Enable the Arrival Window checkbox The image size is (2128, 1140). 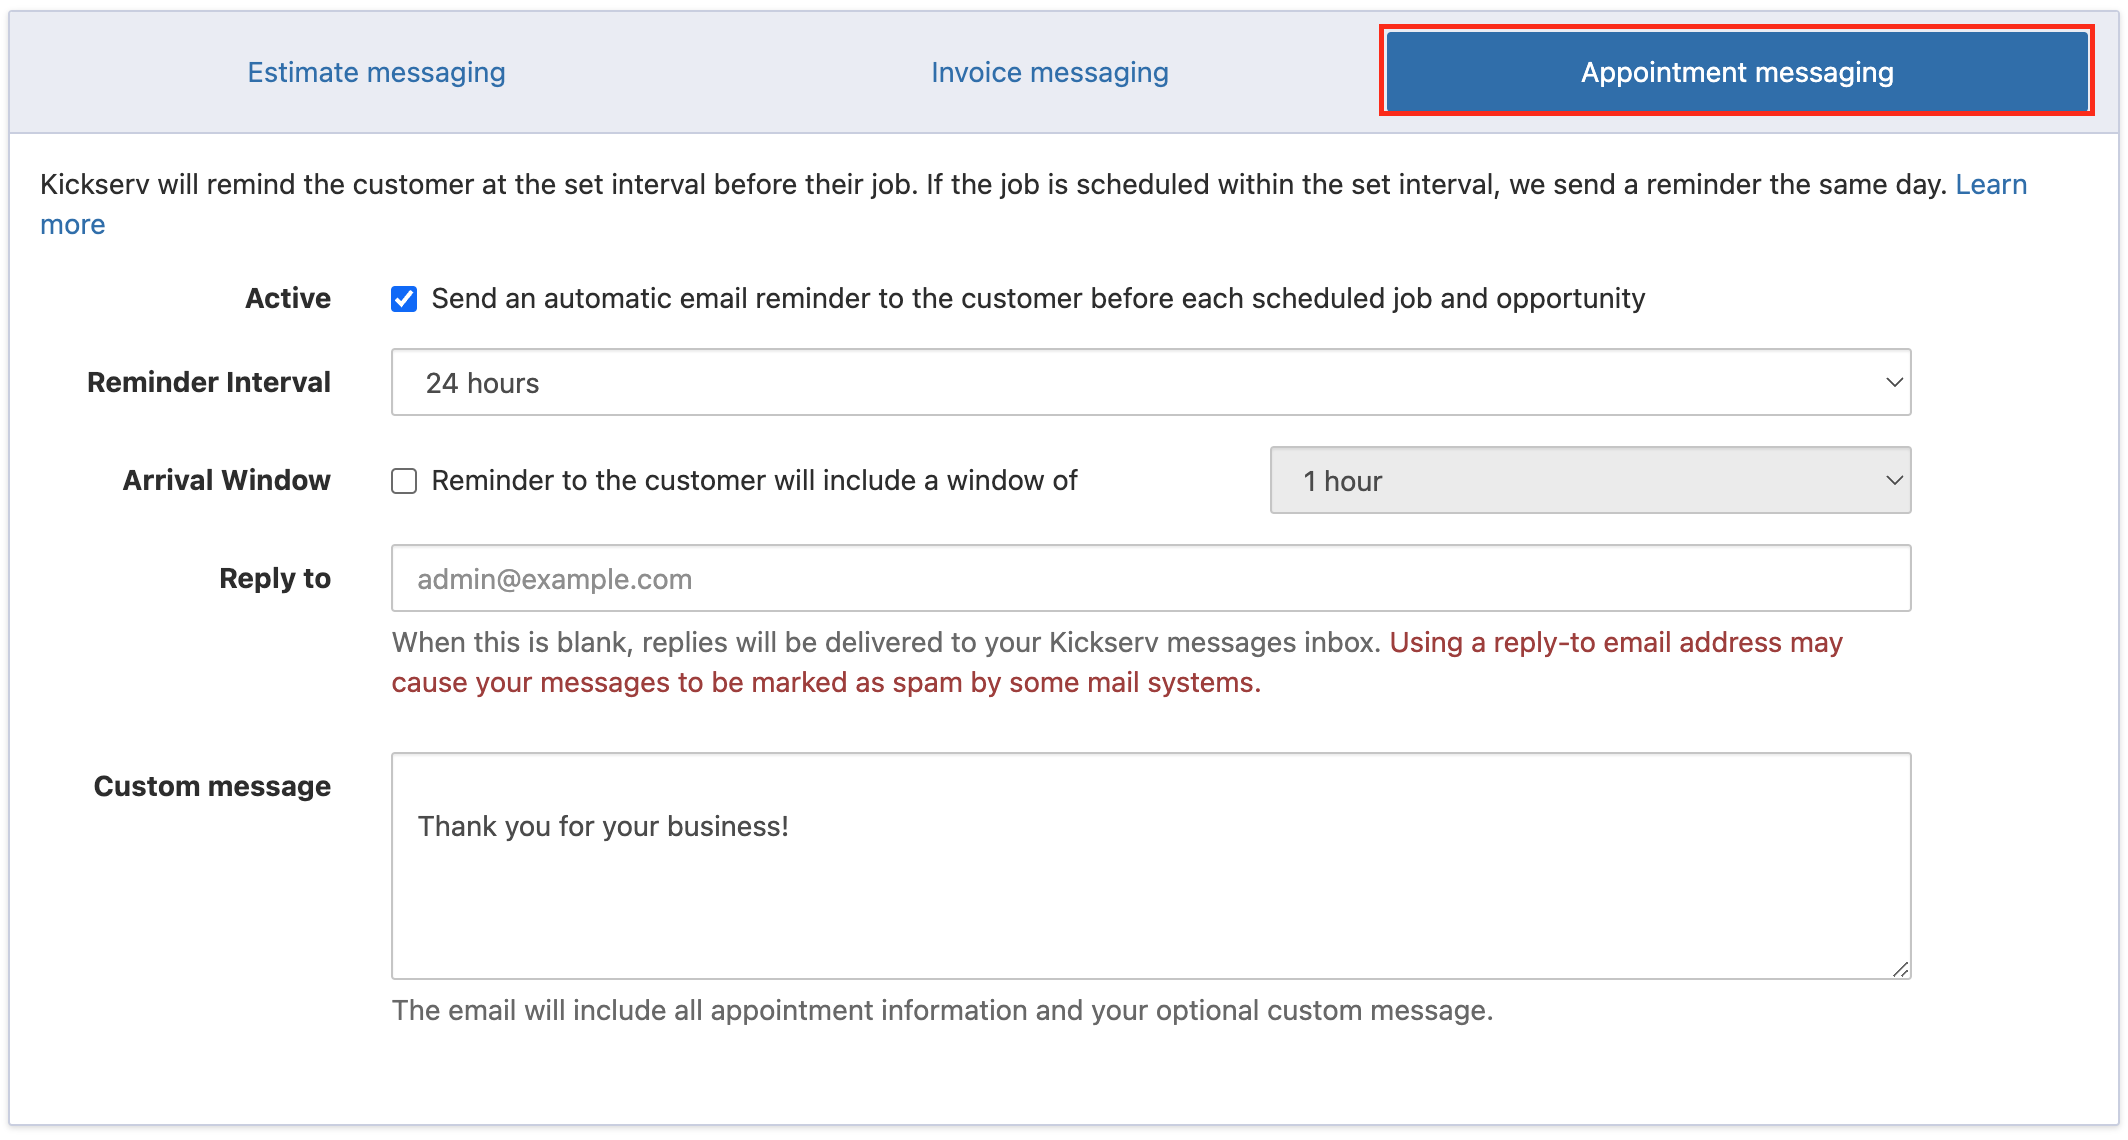tap(404, 481)
